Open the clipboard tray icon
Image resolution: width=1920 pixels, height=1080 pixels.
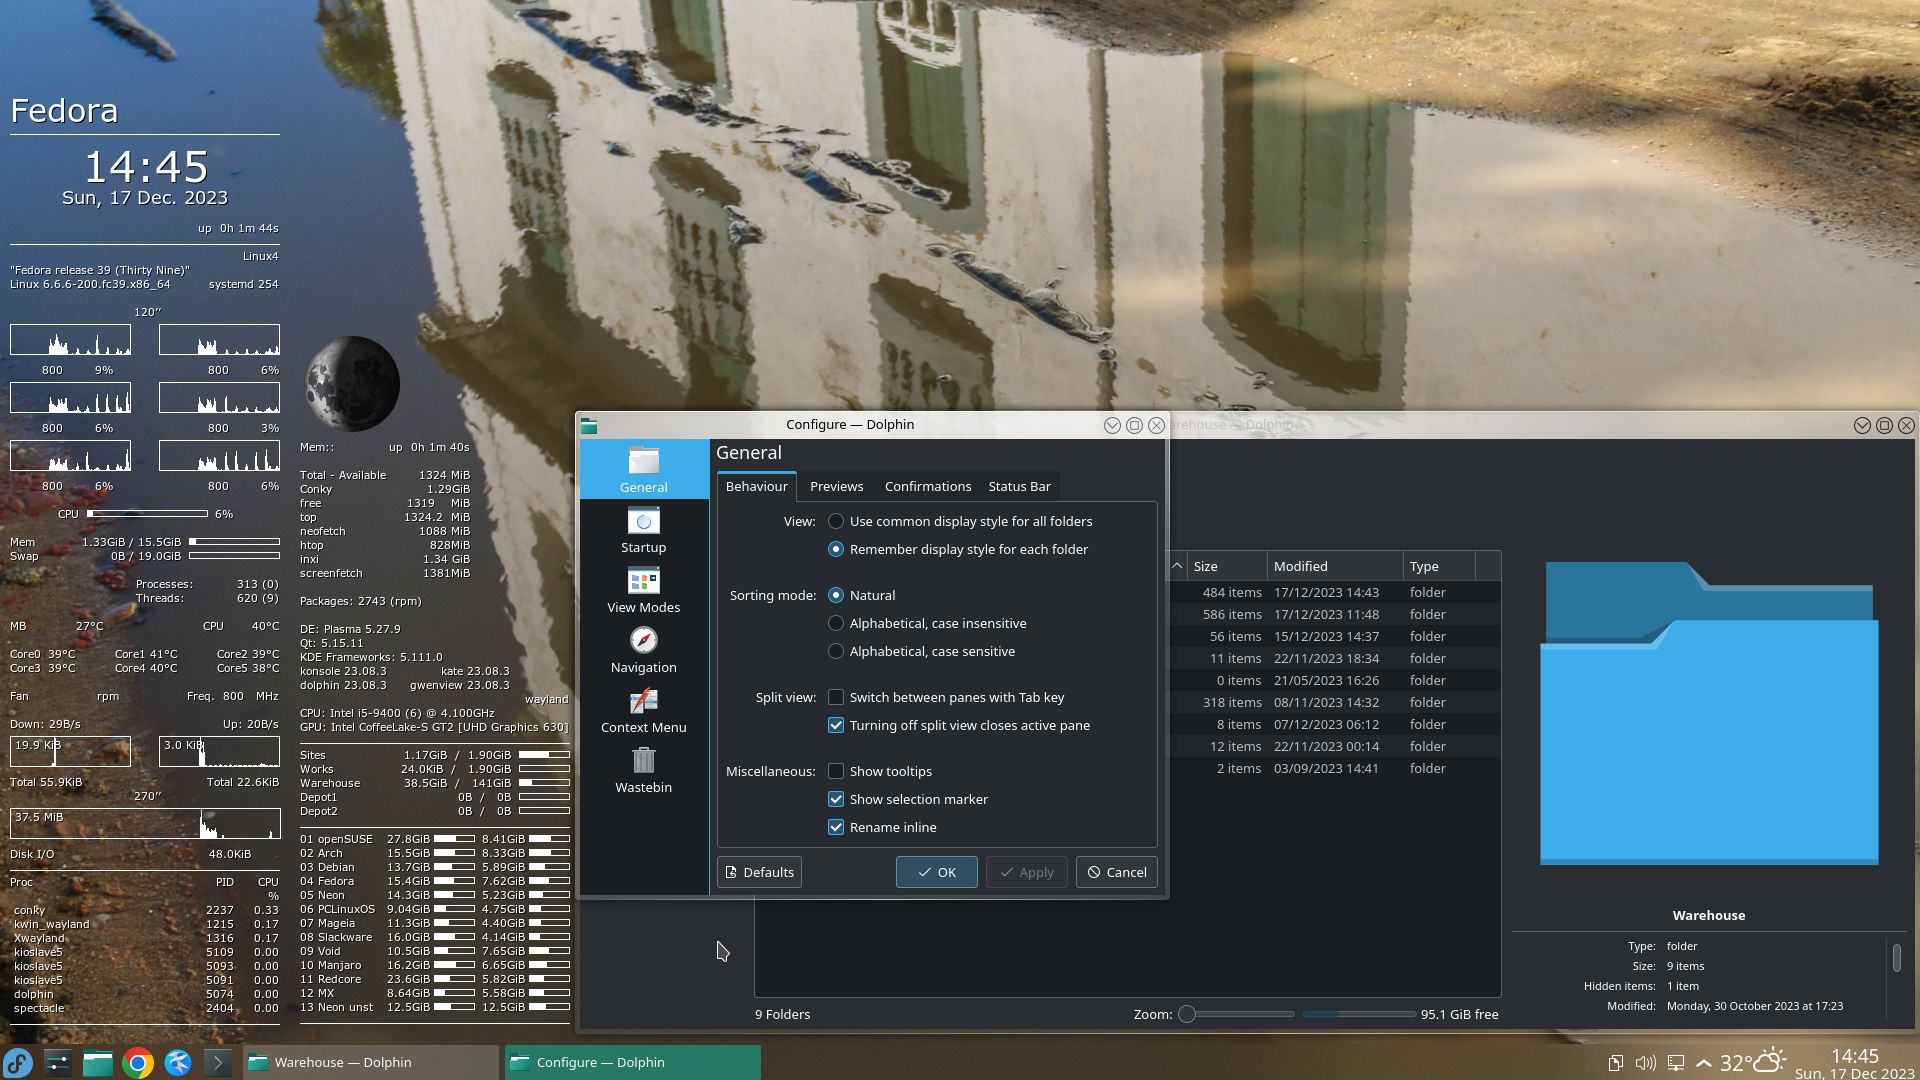pyautogui.click(x=1615, y=1063)
